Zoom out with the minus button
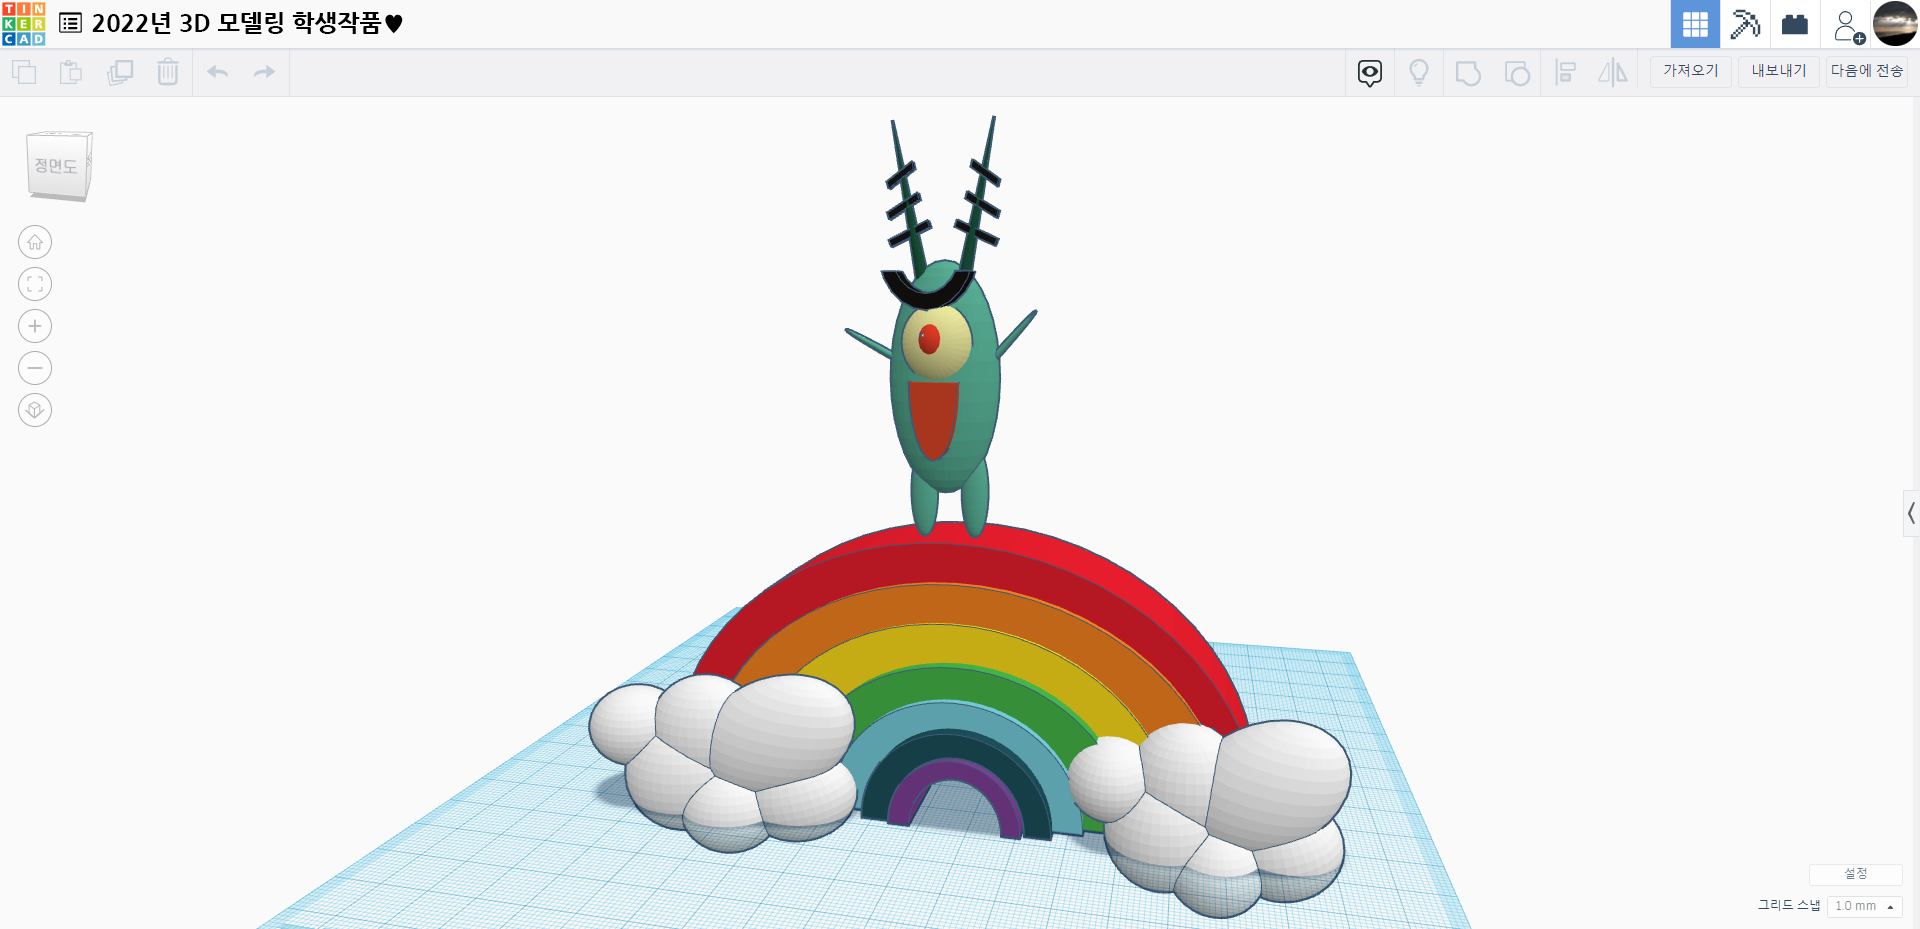Image resolution: width=1920 pixels, height=929 pixels. (35, 368)
